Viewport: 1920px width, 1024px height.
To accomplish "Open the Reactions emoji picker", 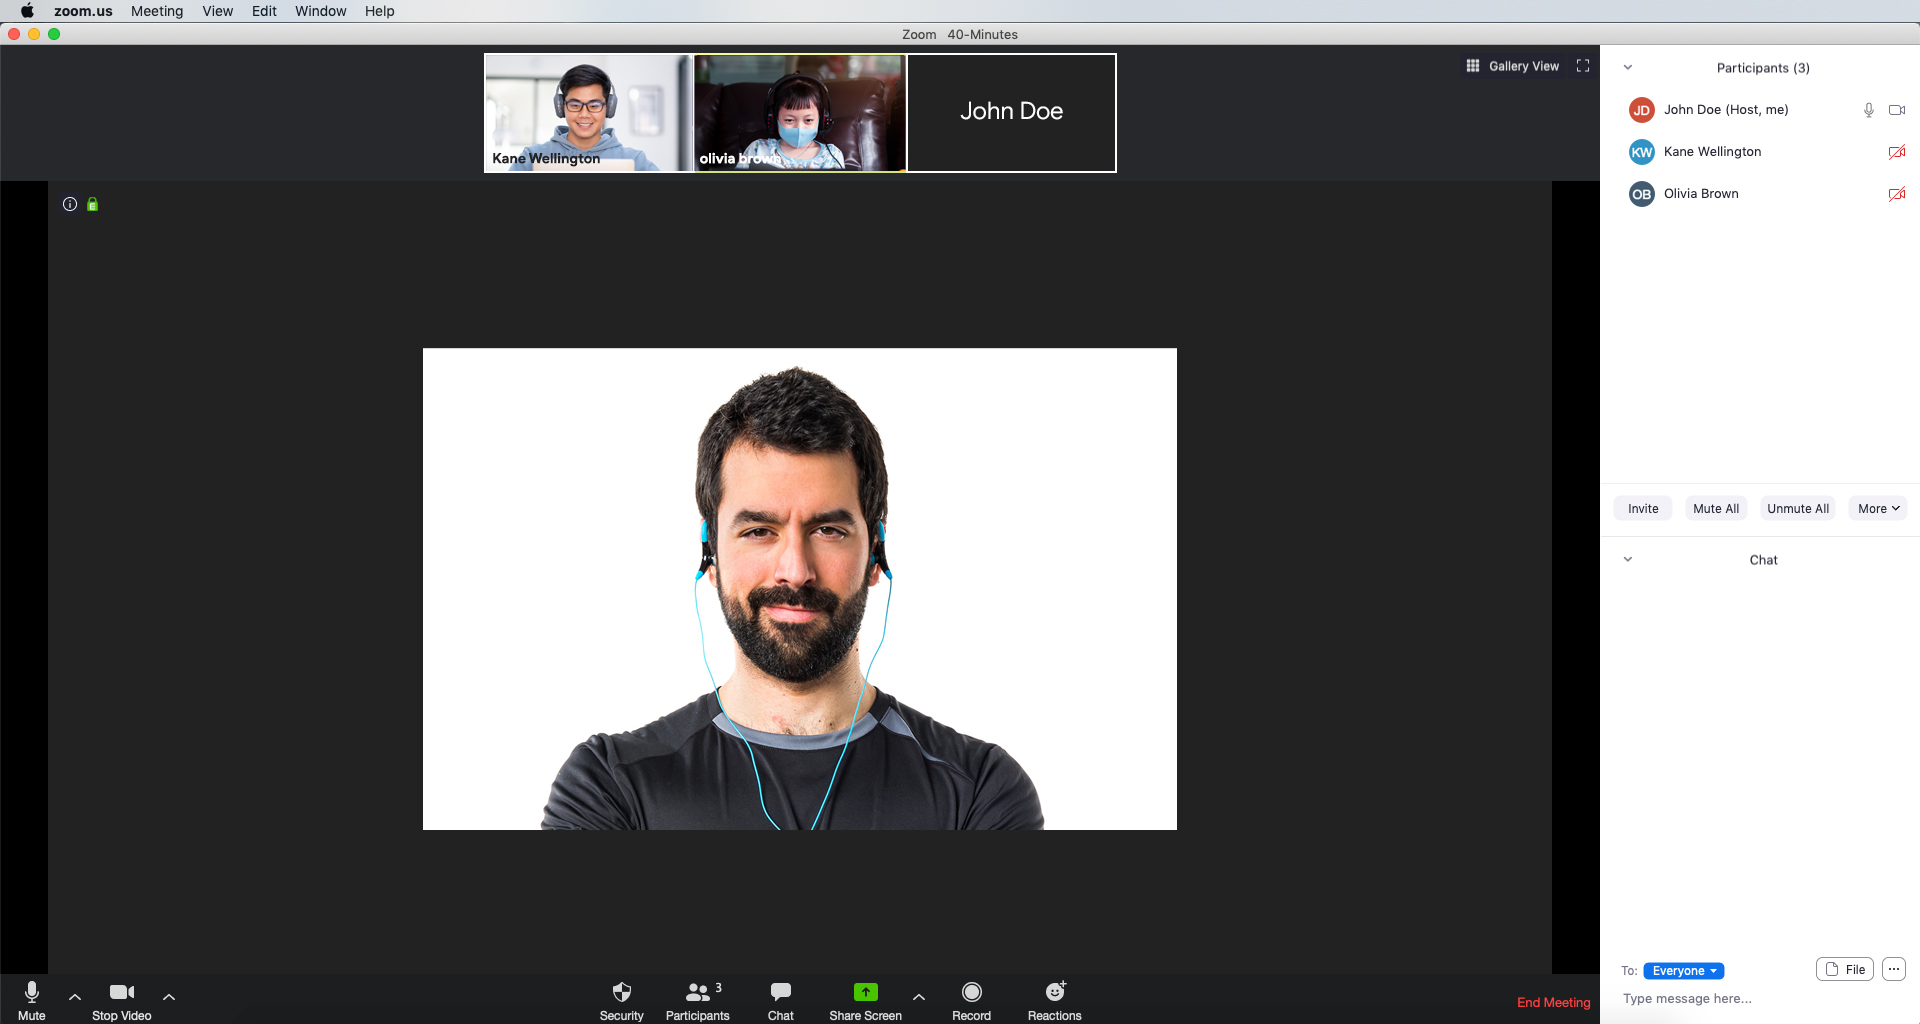I will coord(1054,992).
